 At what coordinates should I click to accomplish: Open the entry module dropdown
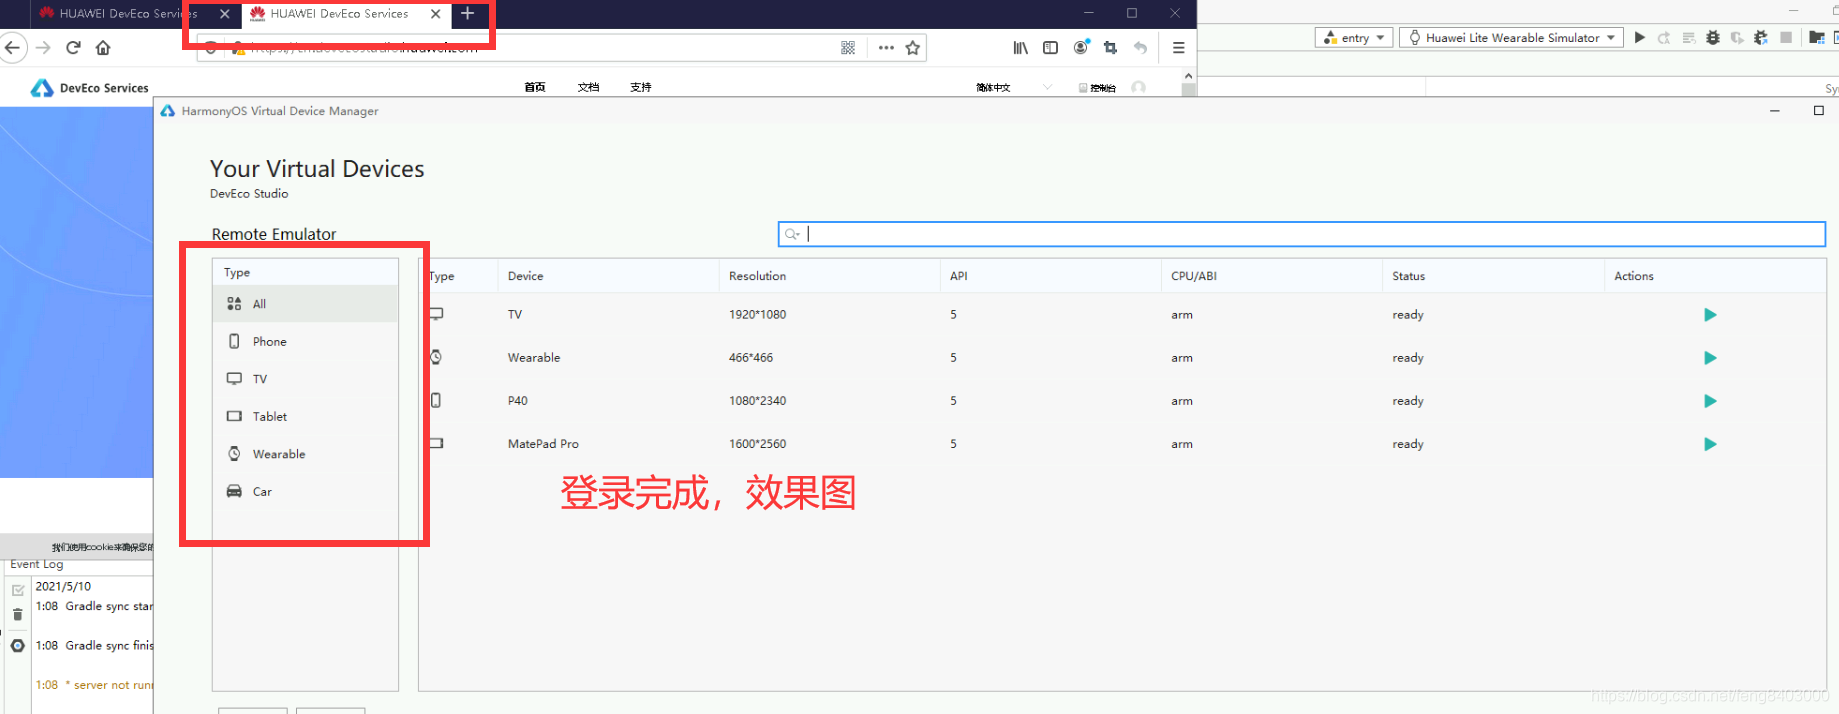1354,38
